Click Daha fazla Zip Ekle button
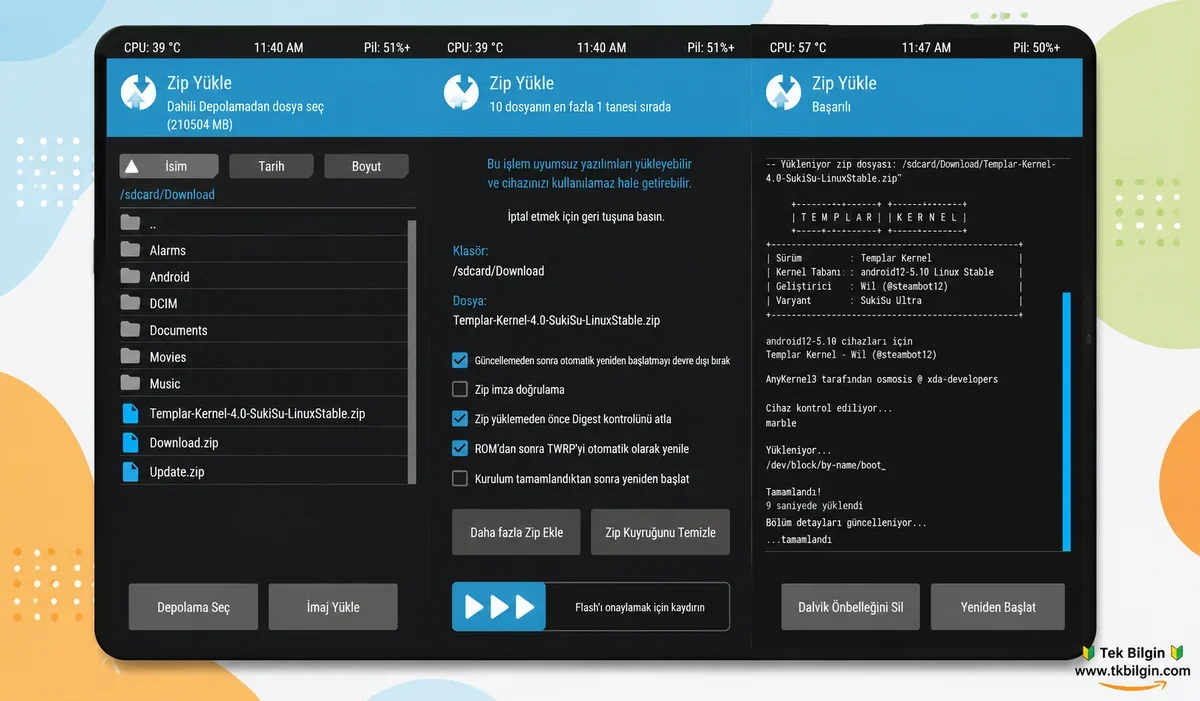The image size is (1200, 701). point(516,532)
